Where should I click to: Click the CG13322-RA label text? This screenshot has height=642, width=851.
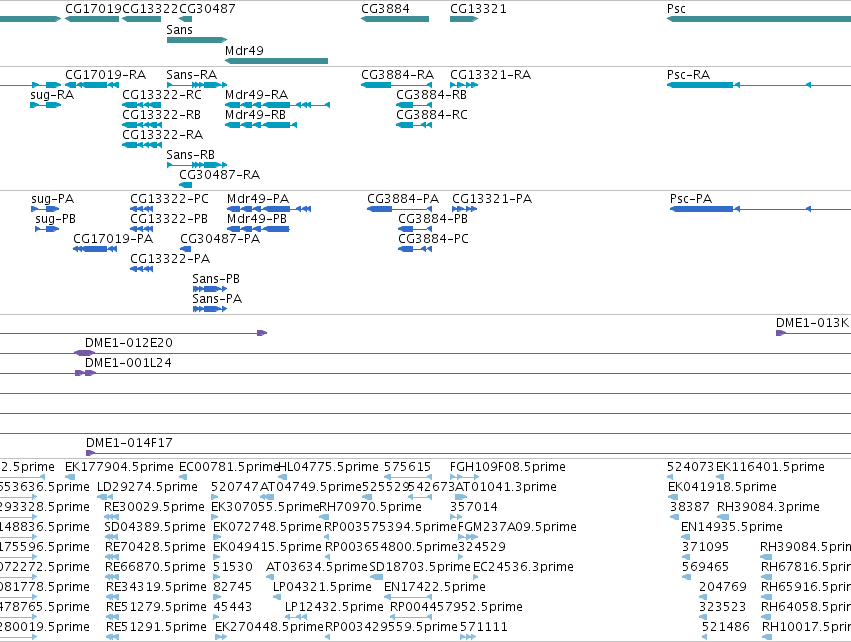(162, 135)
